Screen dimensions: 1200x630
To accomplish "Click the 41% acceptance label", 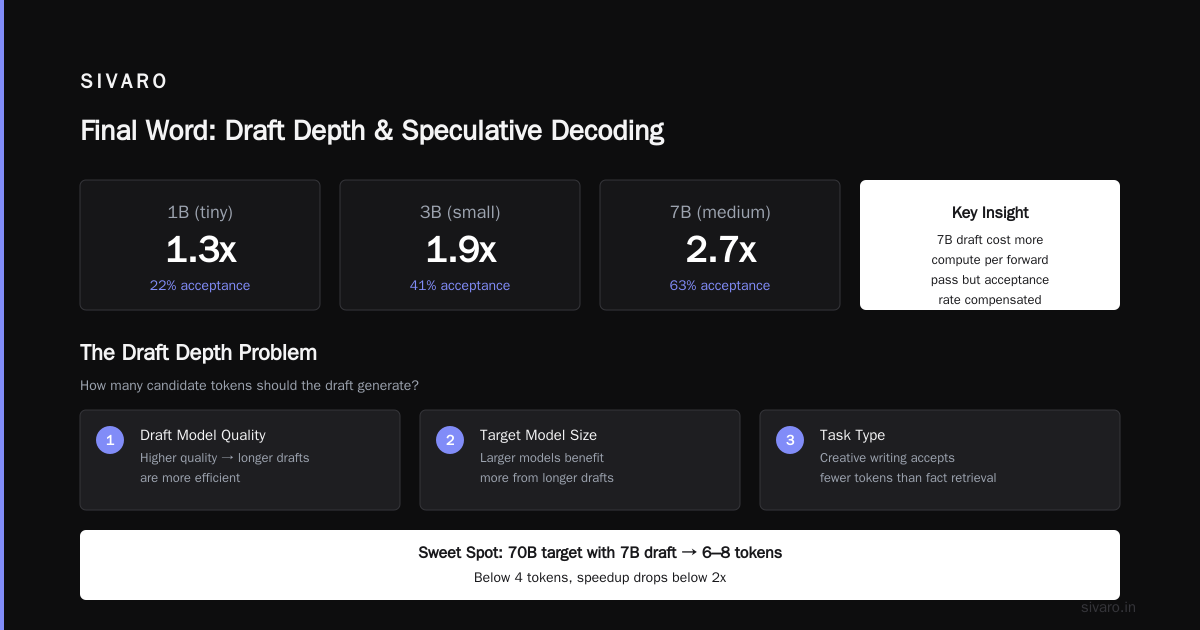I will [460, 286].
